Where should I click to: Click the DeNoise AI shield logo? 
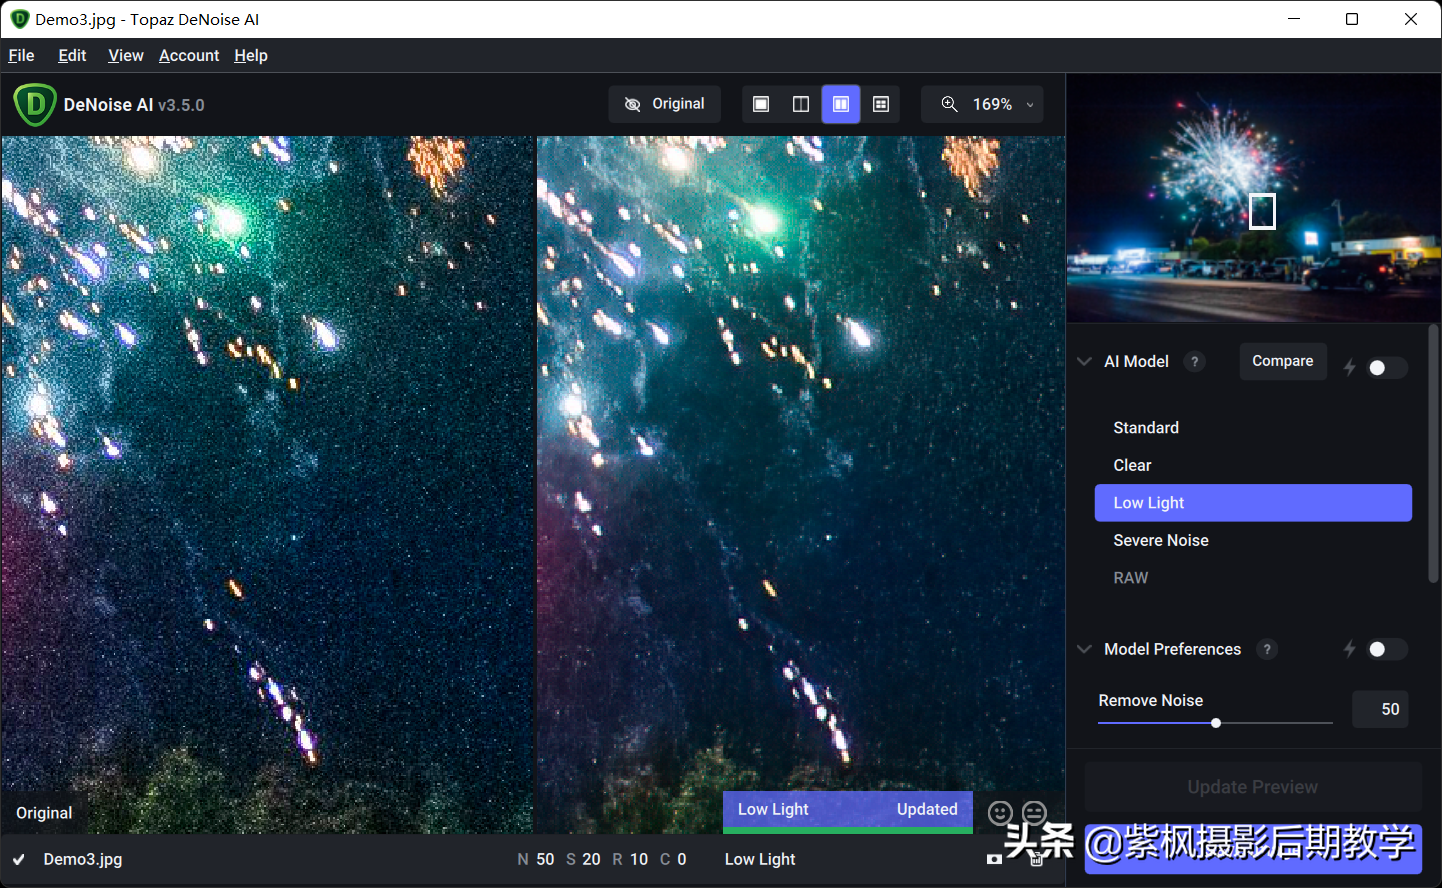pos(35,104)
